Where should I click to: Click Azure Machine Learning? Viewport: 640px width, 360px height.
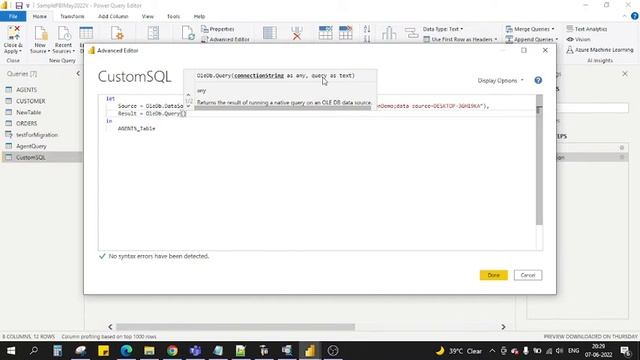point(600,50)
